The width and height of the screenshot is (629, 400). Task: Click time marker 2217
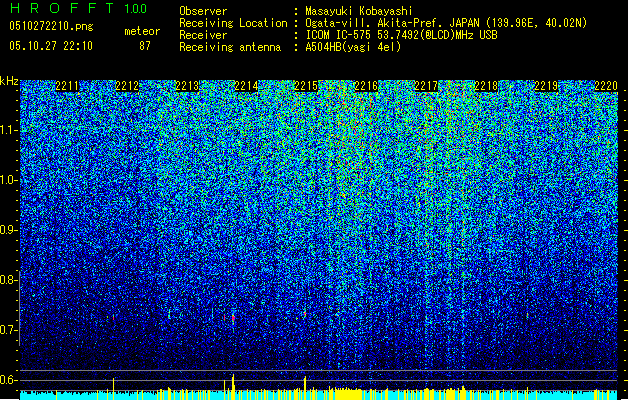point(426,86)
